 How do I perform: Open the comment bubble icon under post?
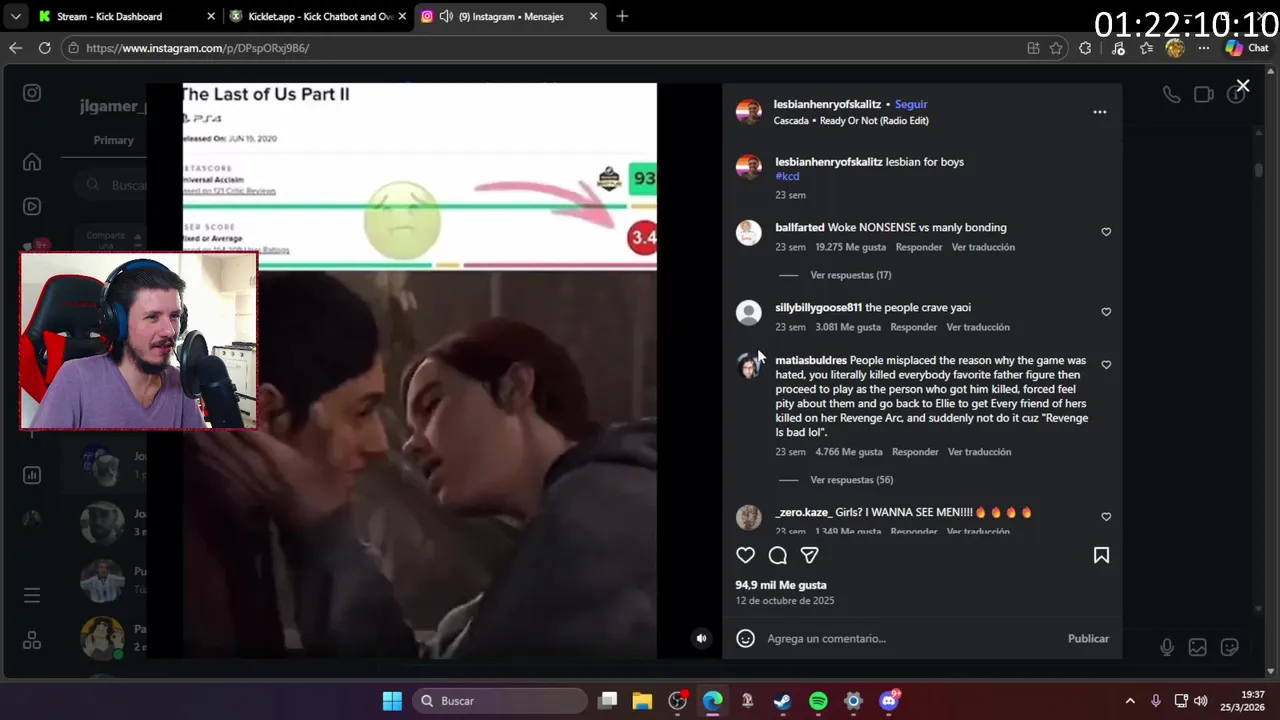click(x=778, y=555)
